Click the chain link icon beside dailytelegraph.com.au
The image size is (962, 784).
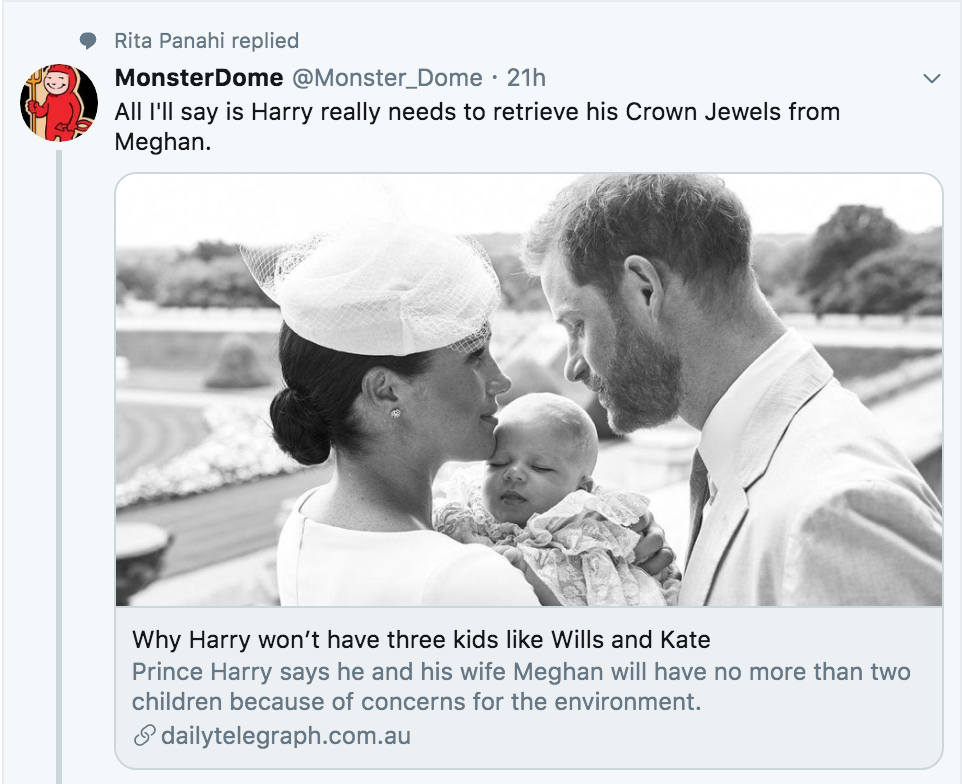[145, 736]
